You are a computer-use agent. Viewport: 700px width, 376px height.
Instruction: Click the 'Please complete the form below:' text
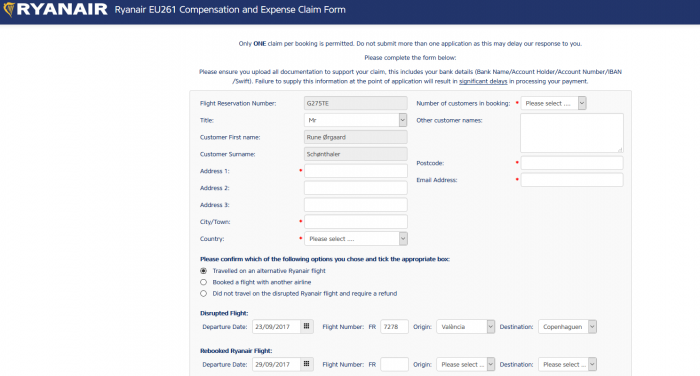tap(410, 58)
